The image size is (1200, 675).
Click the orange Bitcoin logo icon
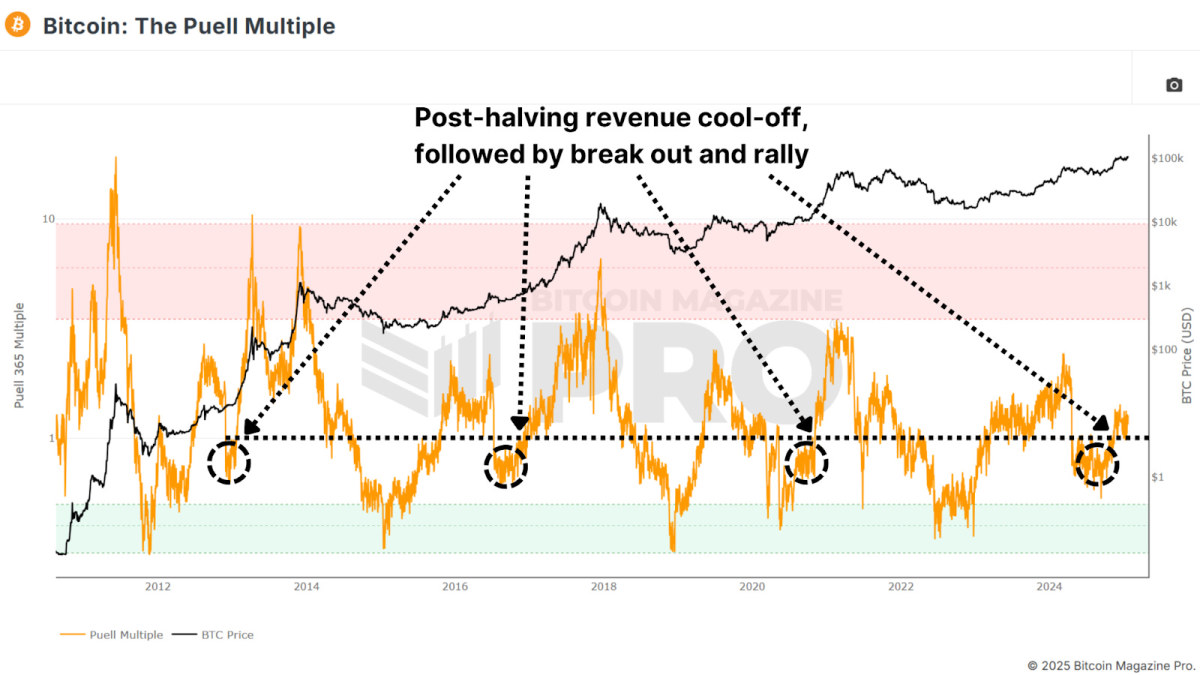(18, 25)
